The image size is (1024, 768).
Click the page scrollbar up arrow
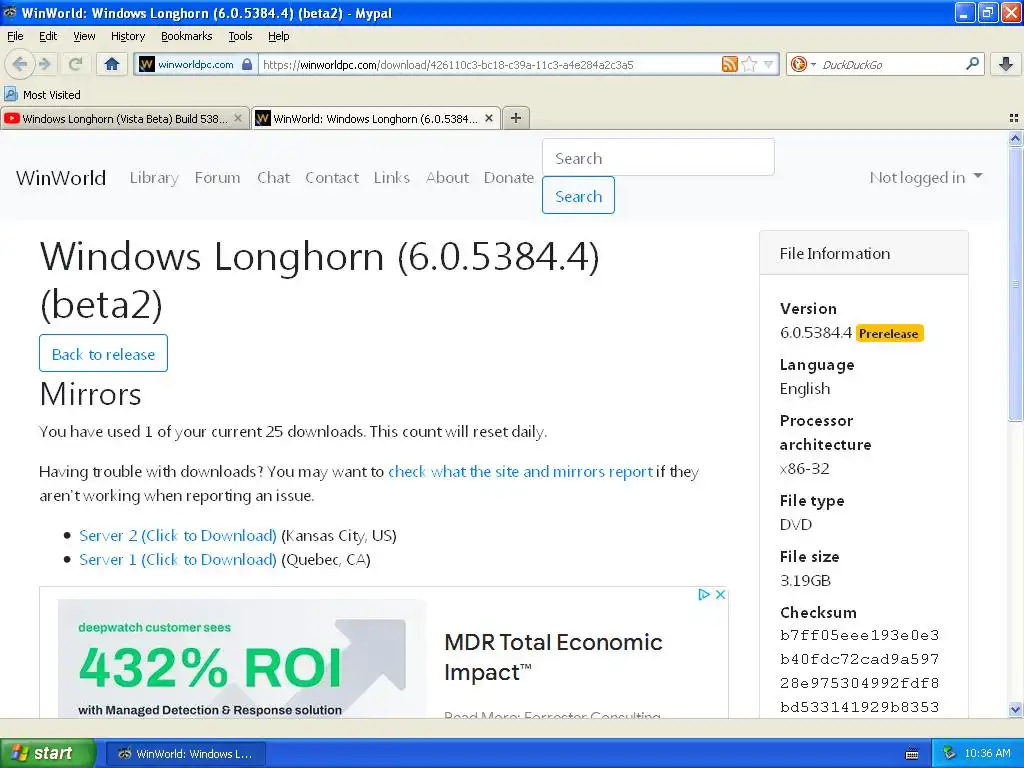[x=1015, y=138]
